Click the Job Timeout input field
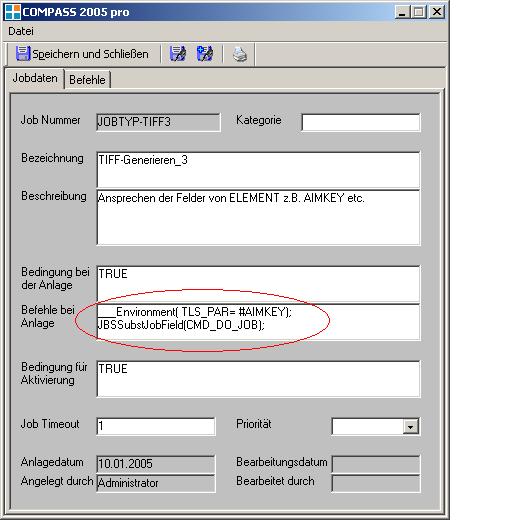Image resolution: width=512 pixels, height=520 pixels. coord(156,426)
